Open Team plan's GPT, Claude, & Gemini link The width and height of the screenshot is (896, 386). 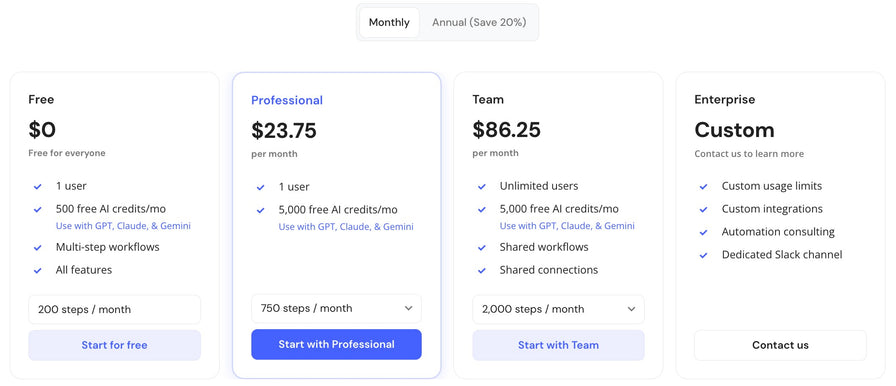pos(567,226)
